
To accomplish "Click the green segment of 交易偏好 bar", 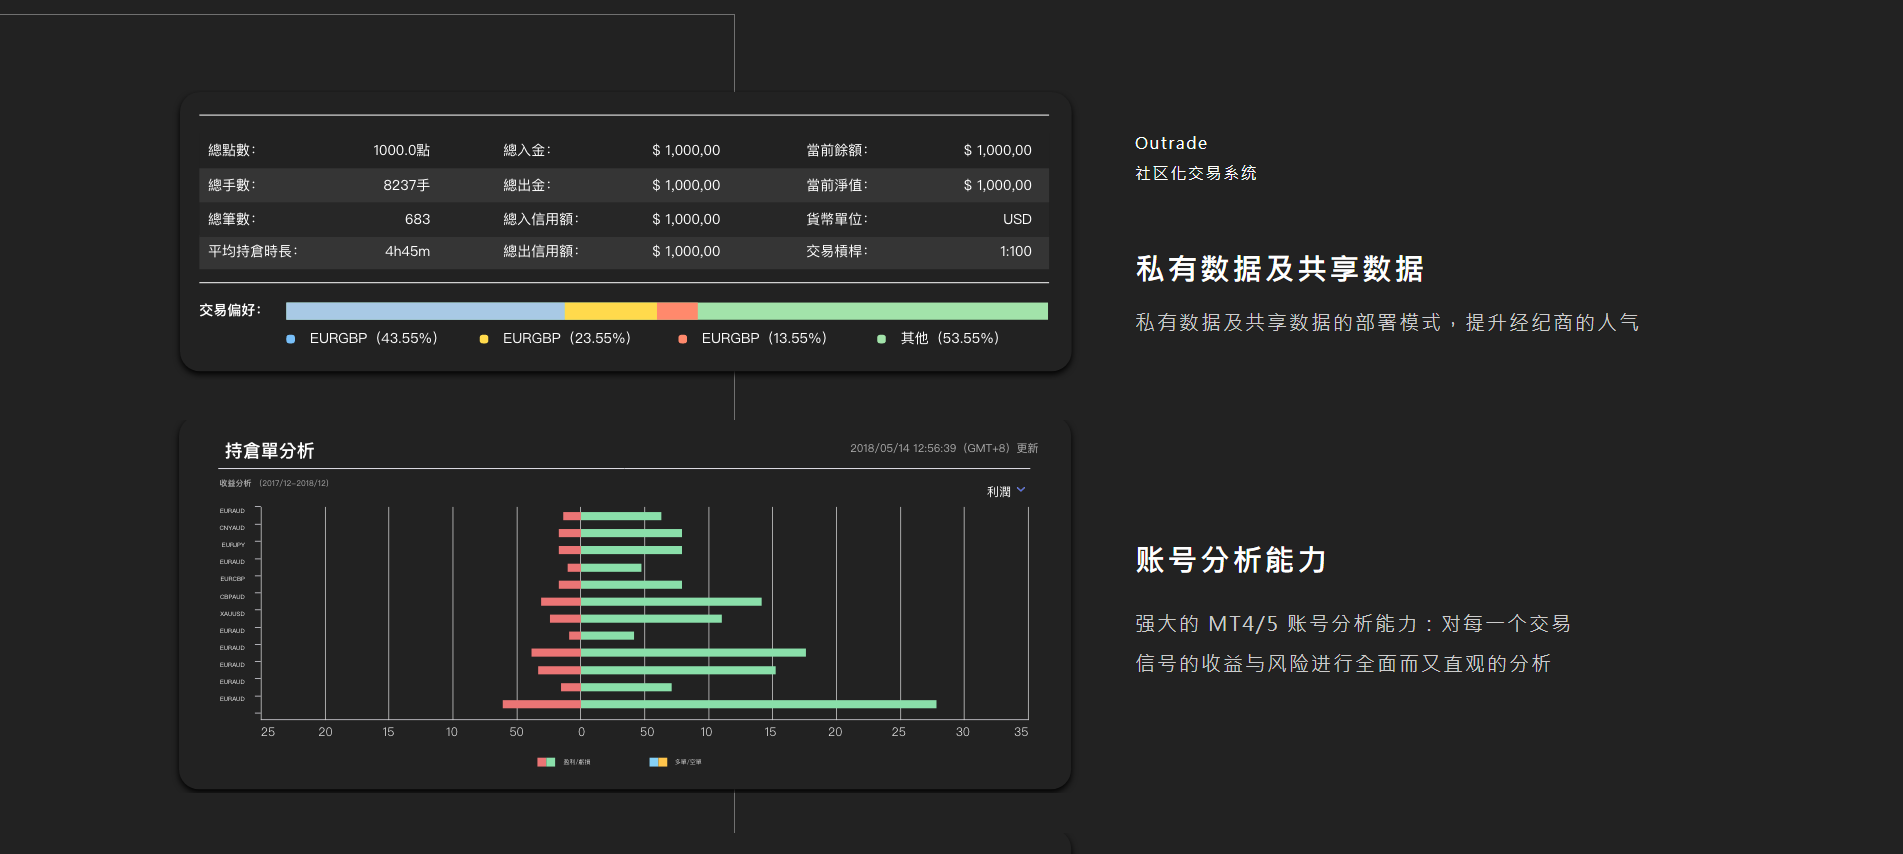I will pos(873,311).
